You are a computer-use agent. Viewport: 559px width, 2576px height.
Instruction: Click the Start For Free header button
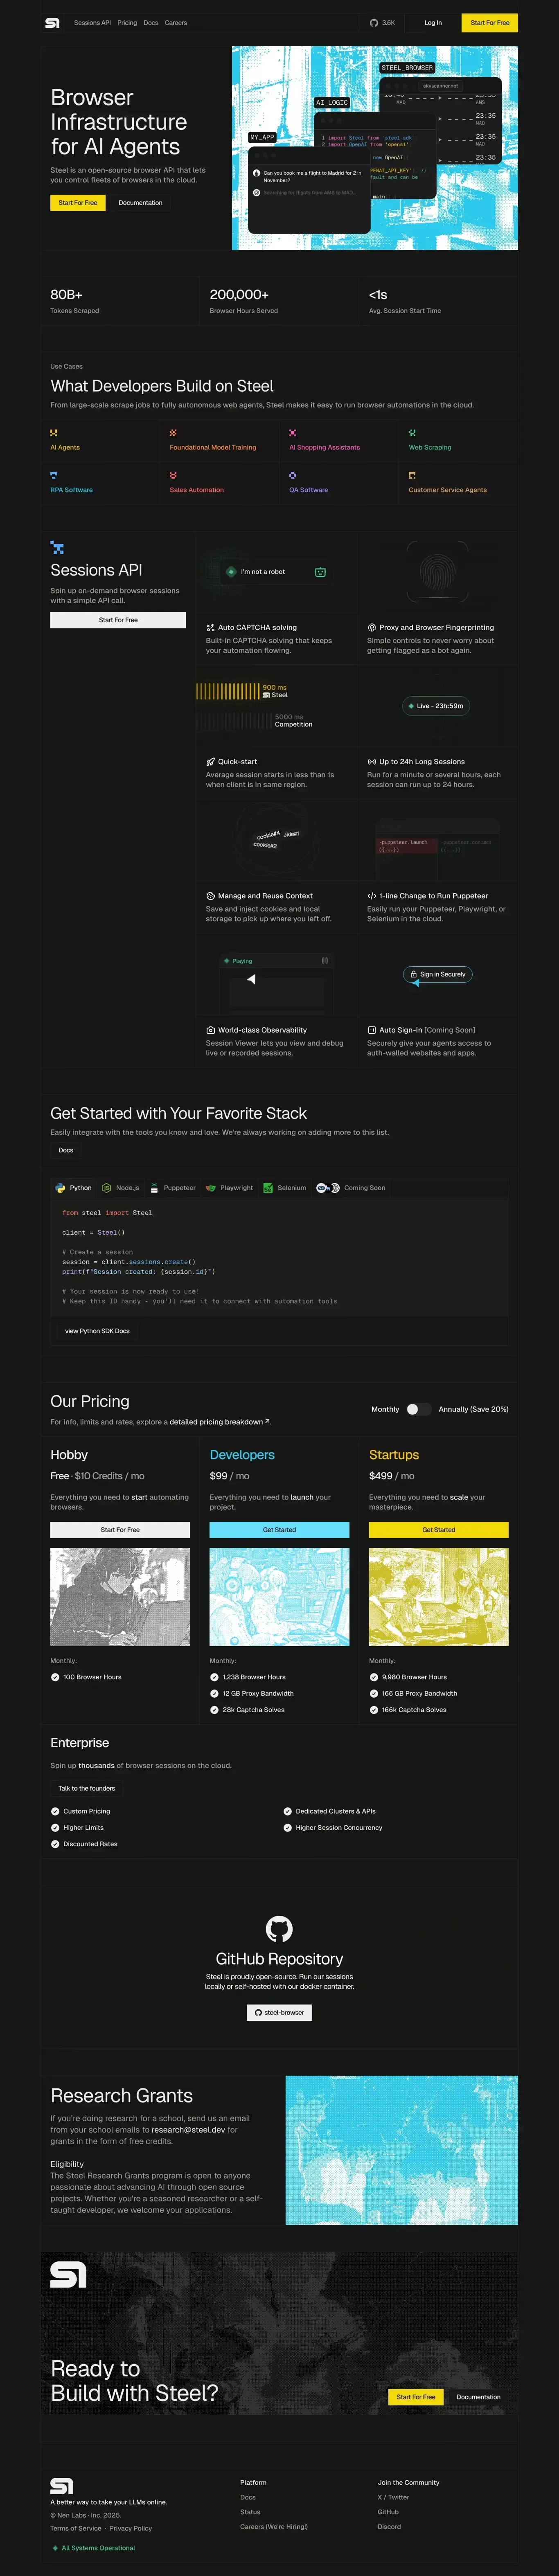point(489,22)
